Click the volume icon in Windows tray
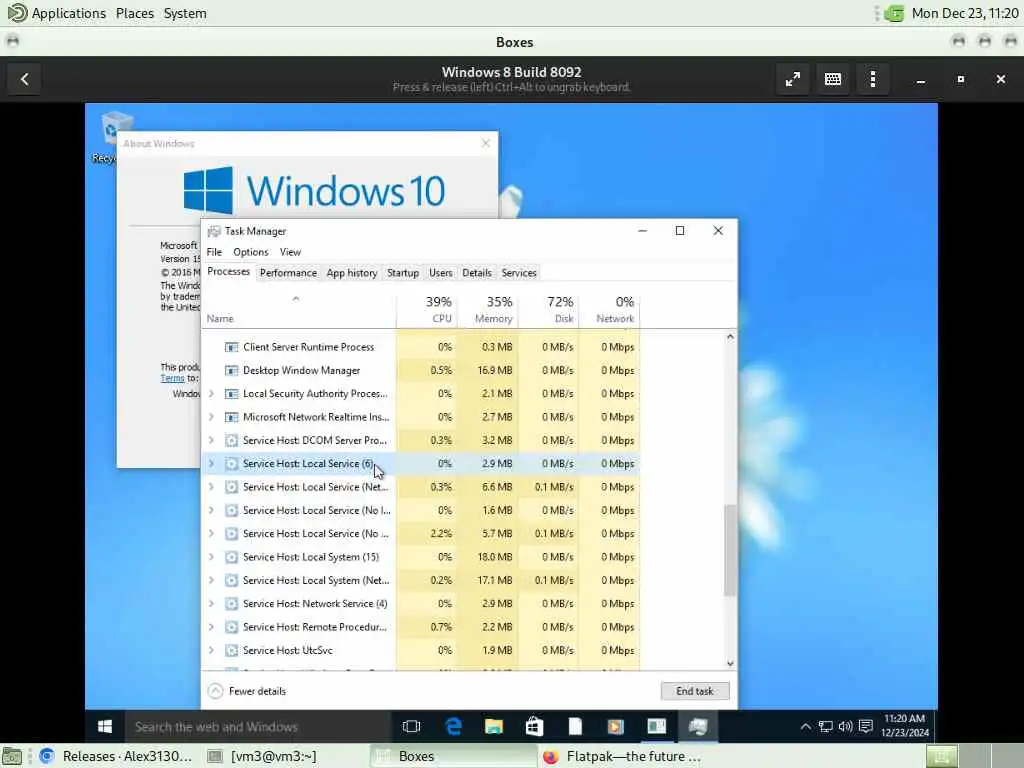Image resolution: width=1024 pixels, height=768 pixels. point(845,726)
